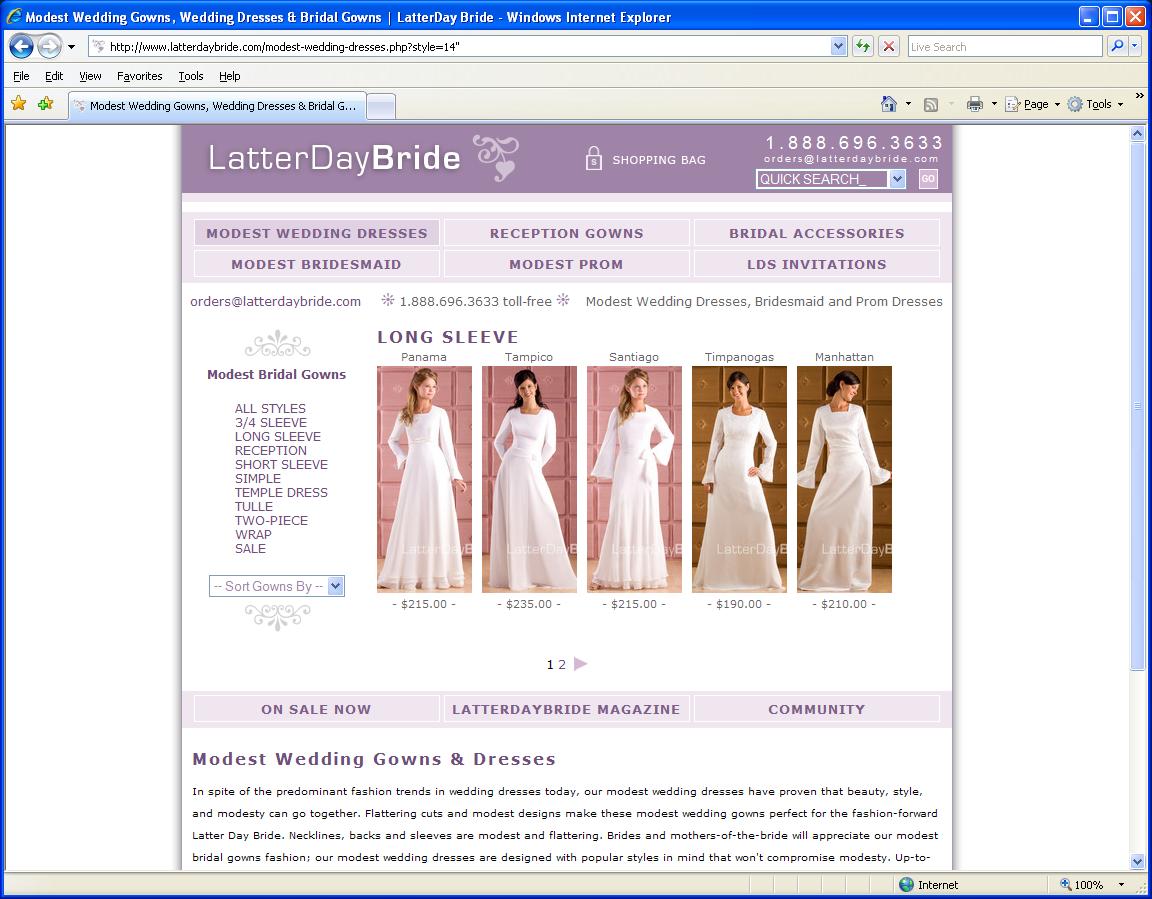The height and width of the screenshot is (899, 1152).
Task: Open the Sort Gowns By dropdown
Action: 276,586
